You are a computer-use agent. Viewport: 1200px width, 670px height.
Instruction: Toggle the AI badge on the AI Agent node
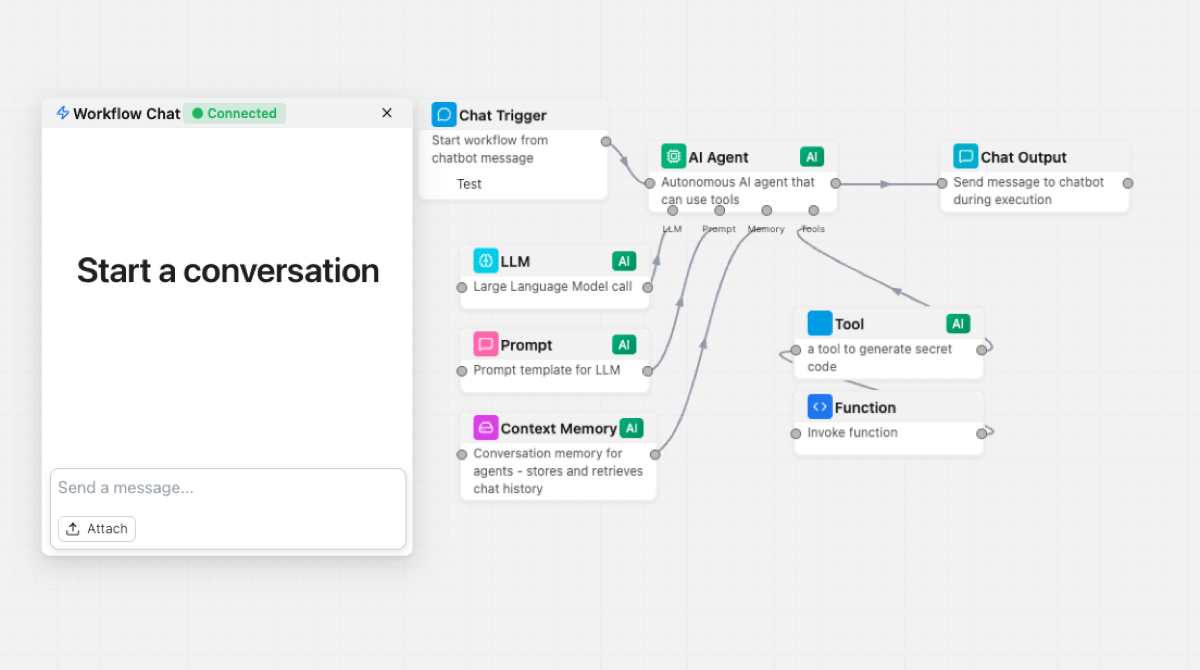811,156
